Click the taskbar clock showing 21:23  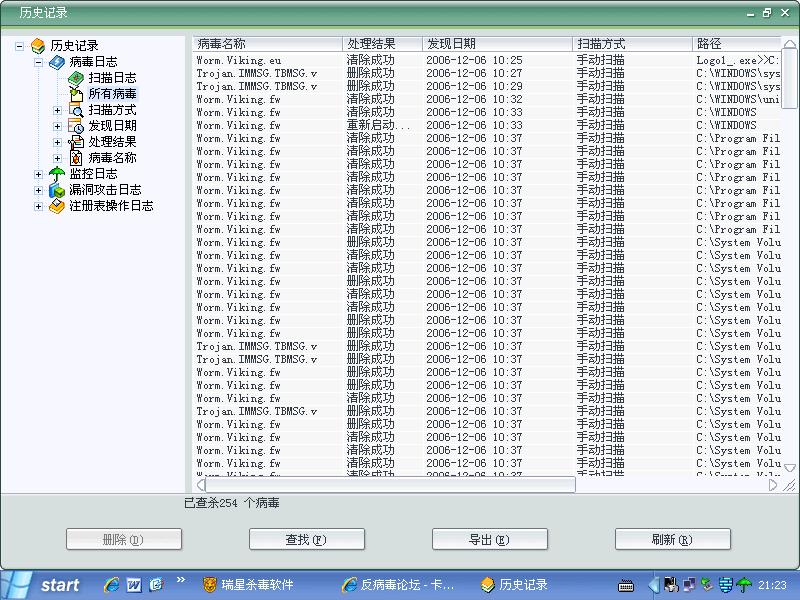point(772,585)
